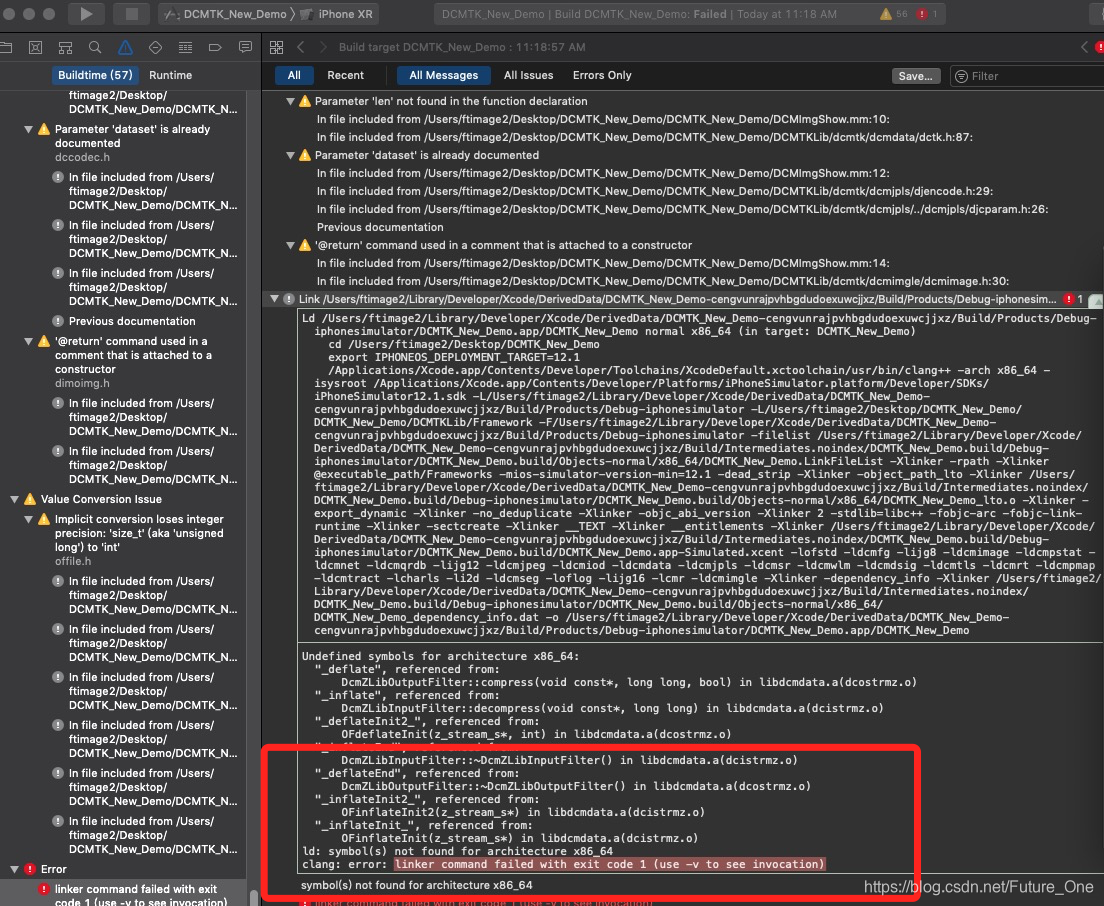
Task: Click the Stop build button
Action: click(x=132, y=14)
